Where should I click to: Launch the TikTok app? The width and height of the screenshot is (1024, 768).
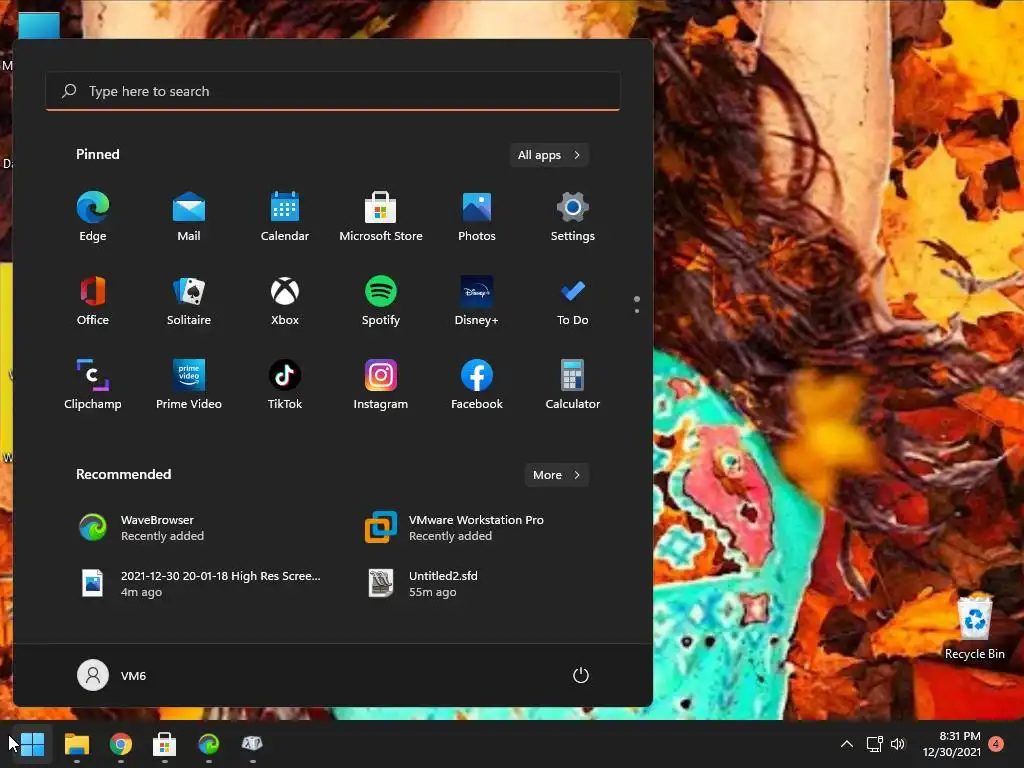pyautogui.click(x=285, y=384)
